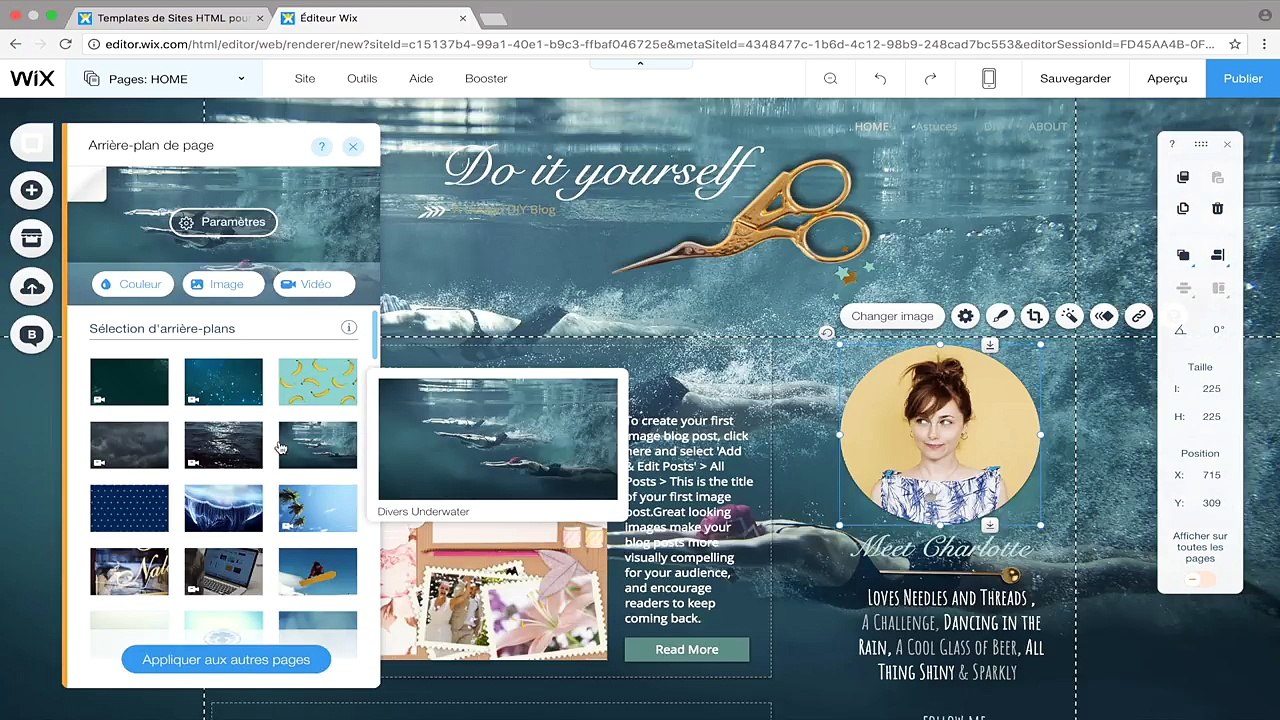Select the palm tree sky background

tap(317, 508)
